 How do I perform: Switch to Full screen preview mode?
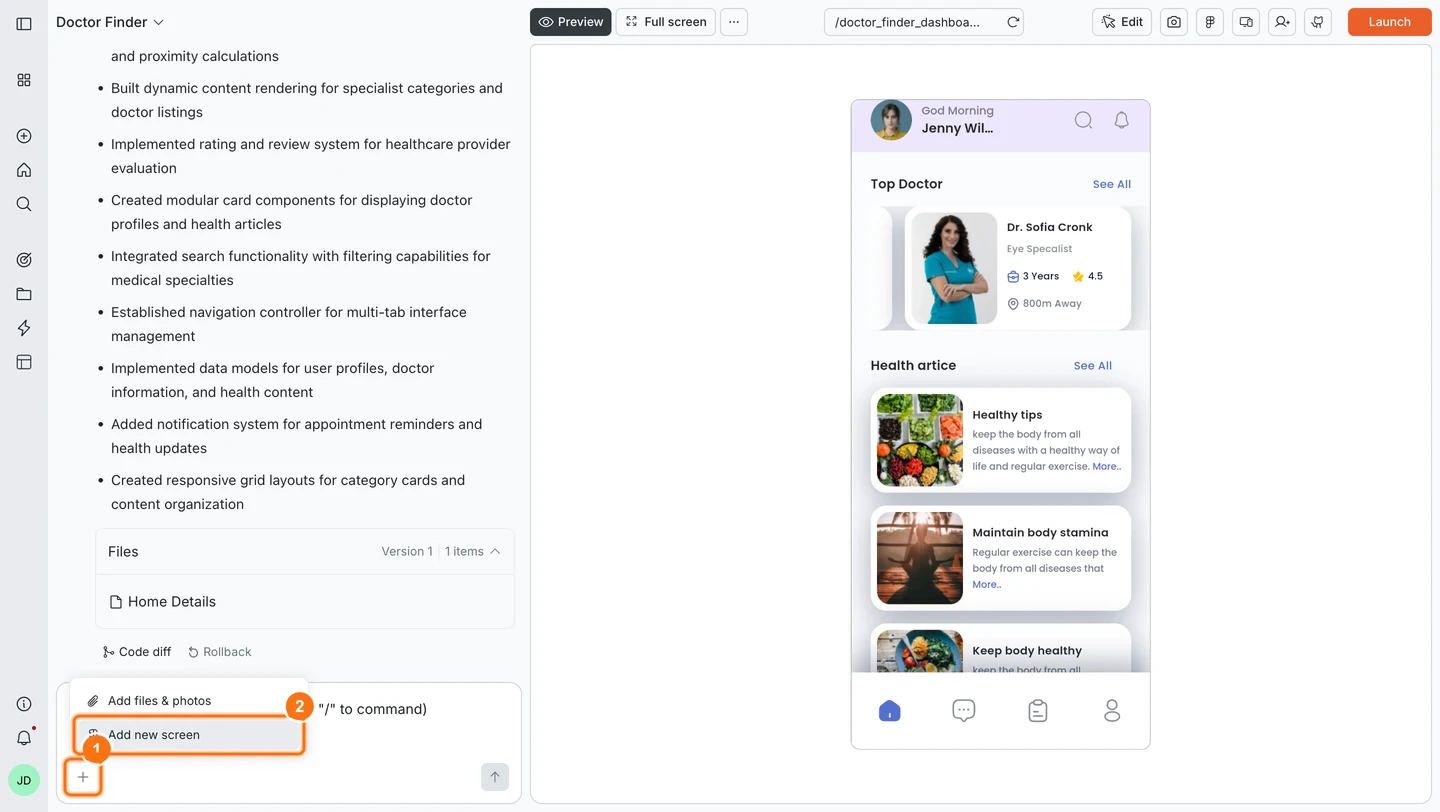[665, 21]
